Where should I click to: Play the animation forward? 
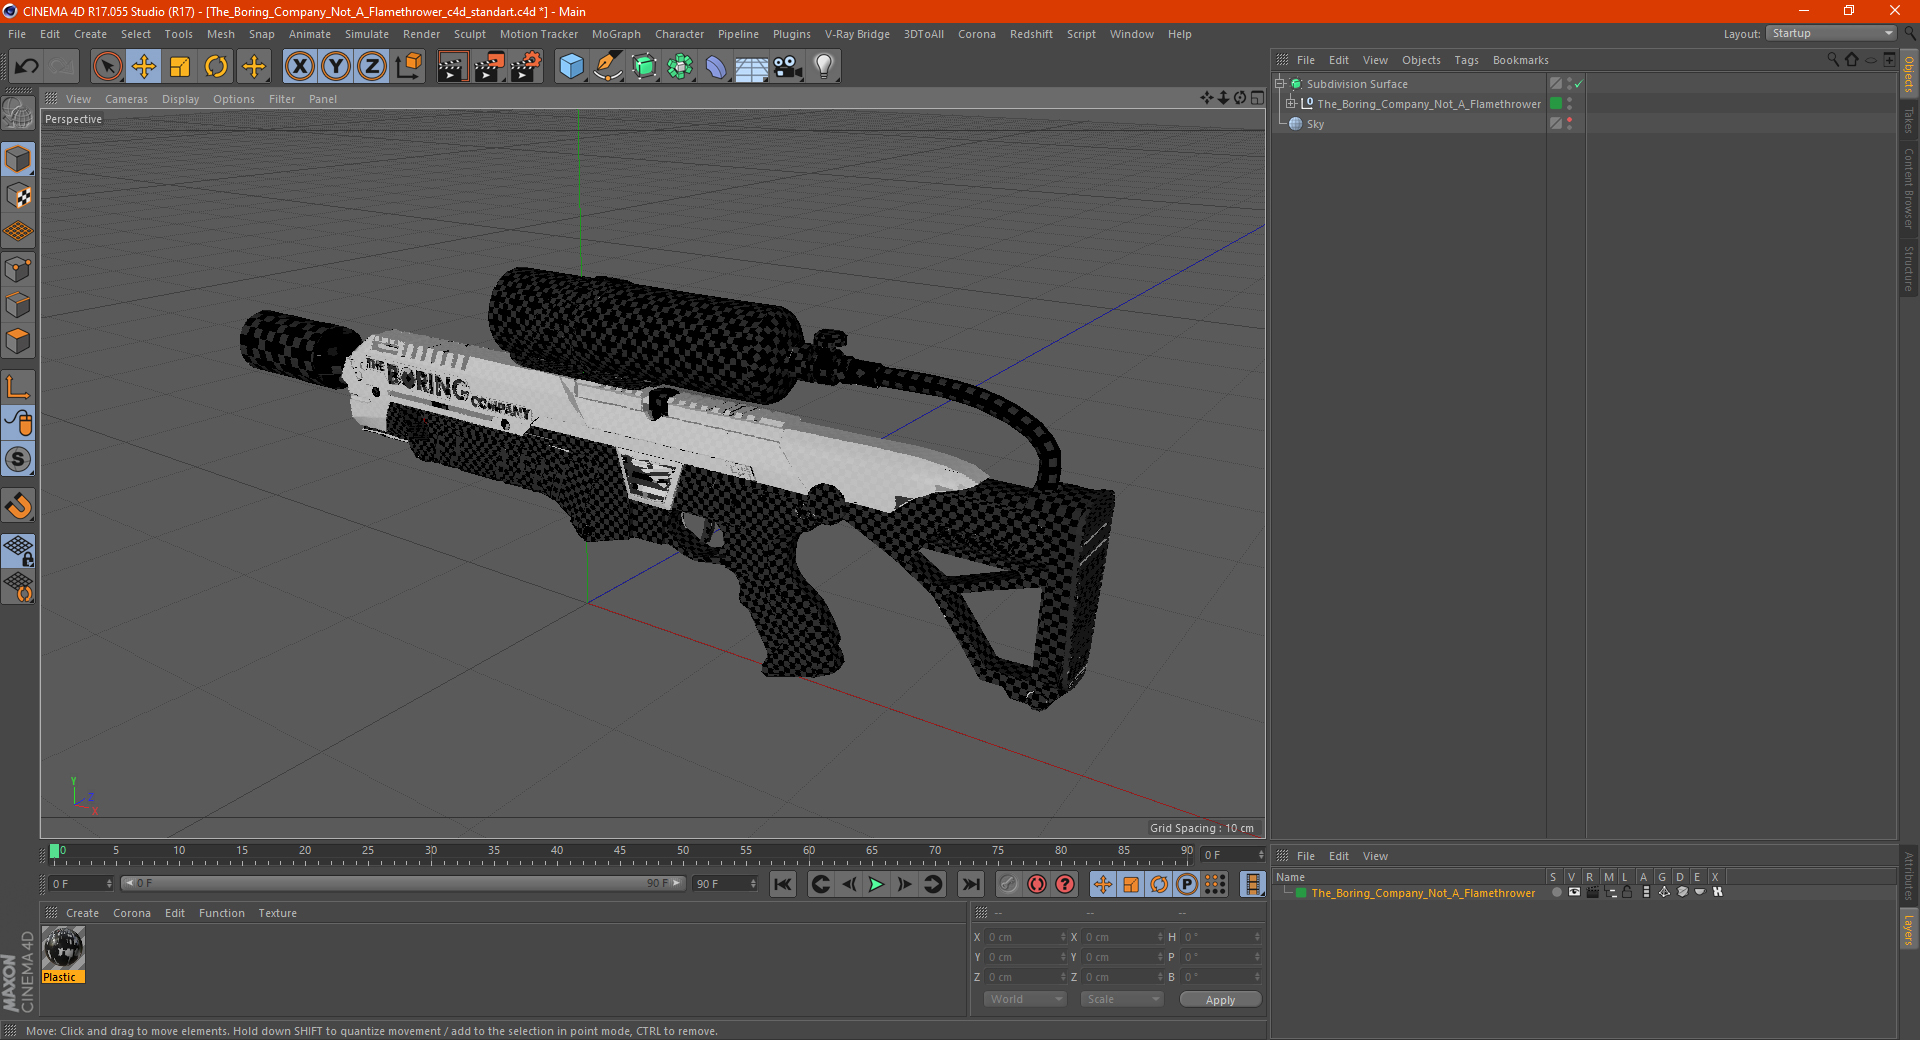[x=876, y=884]
